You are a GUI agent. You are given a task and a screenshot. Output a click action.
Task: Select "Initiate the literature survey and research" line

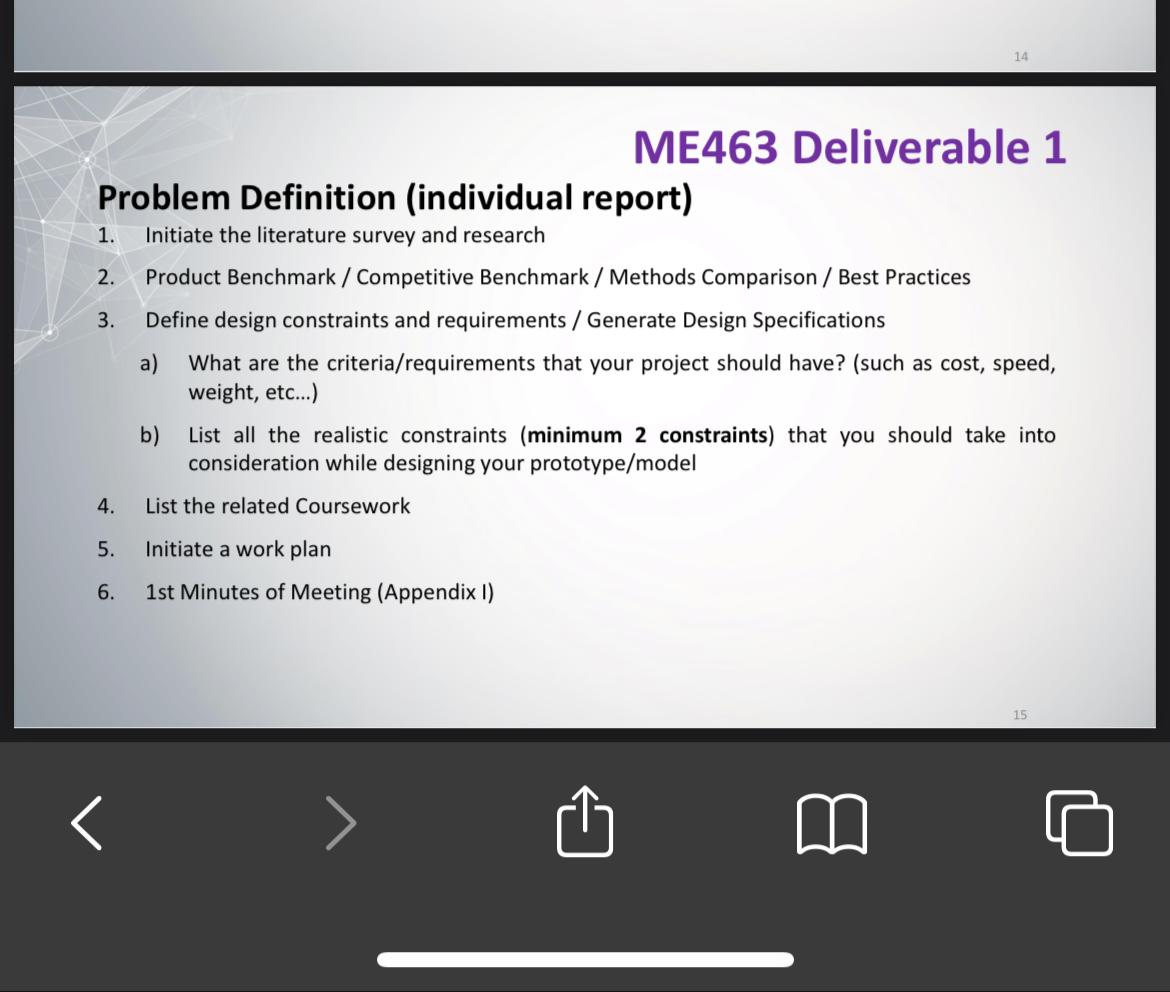point(345,236)
